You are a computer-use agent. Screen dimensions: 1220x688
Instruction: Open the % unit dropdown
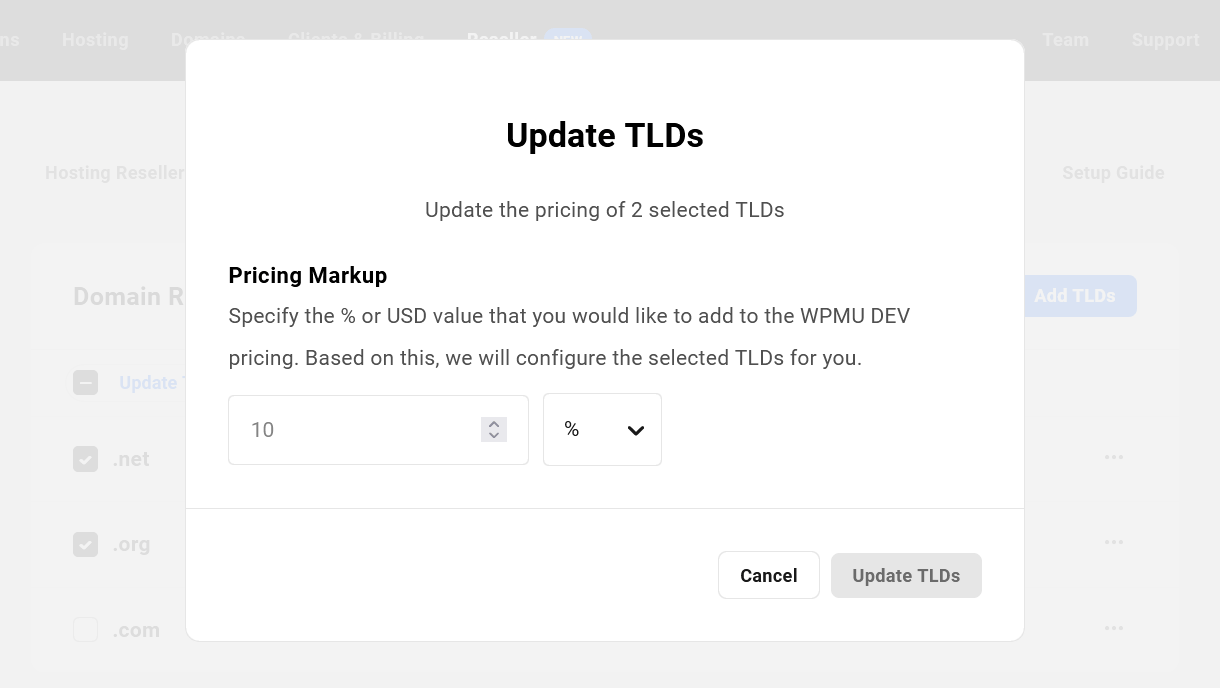602,430
